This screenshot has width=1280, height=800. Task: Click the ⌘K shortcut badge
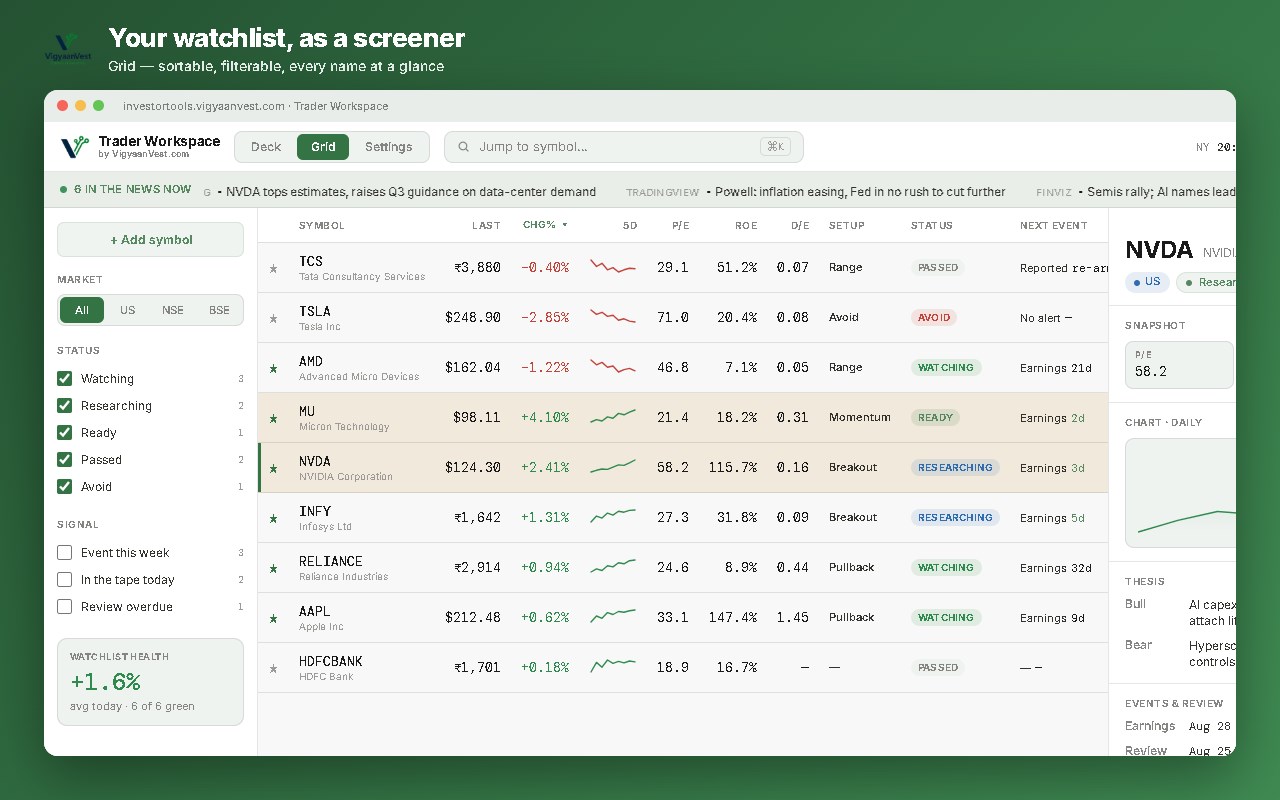[x=775, y=147]
